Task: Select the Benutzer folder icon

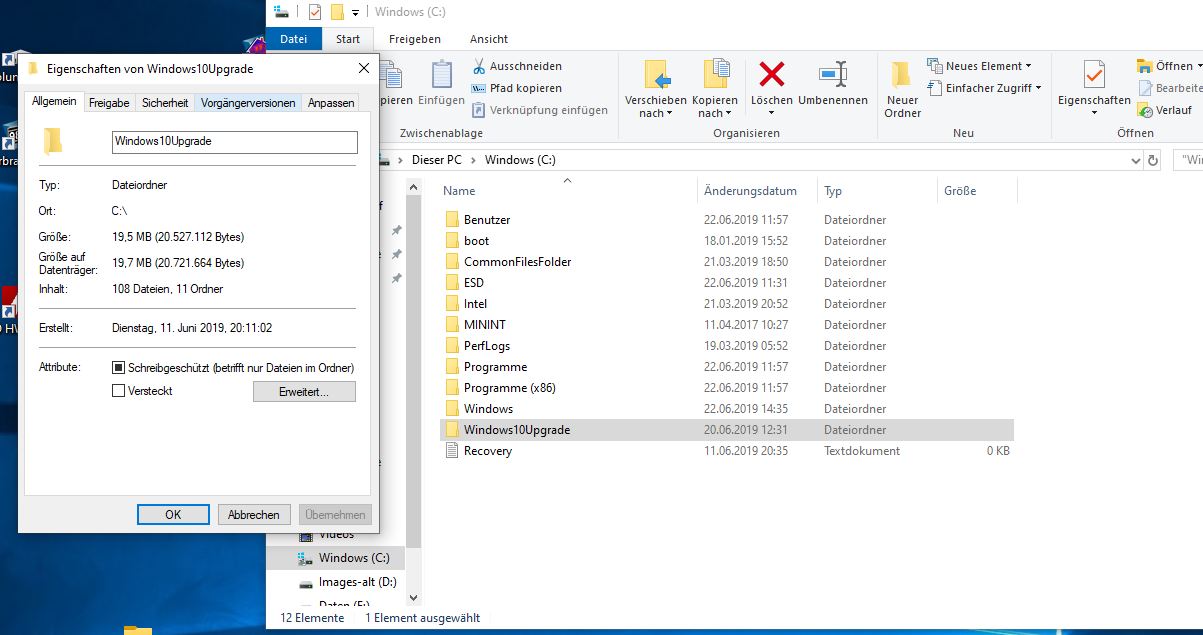Action: 451,219
